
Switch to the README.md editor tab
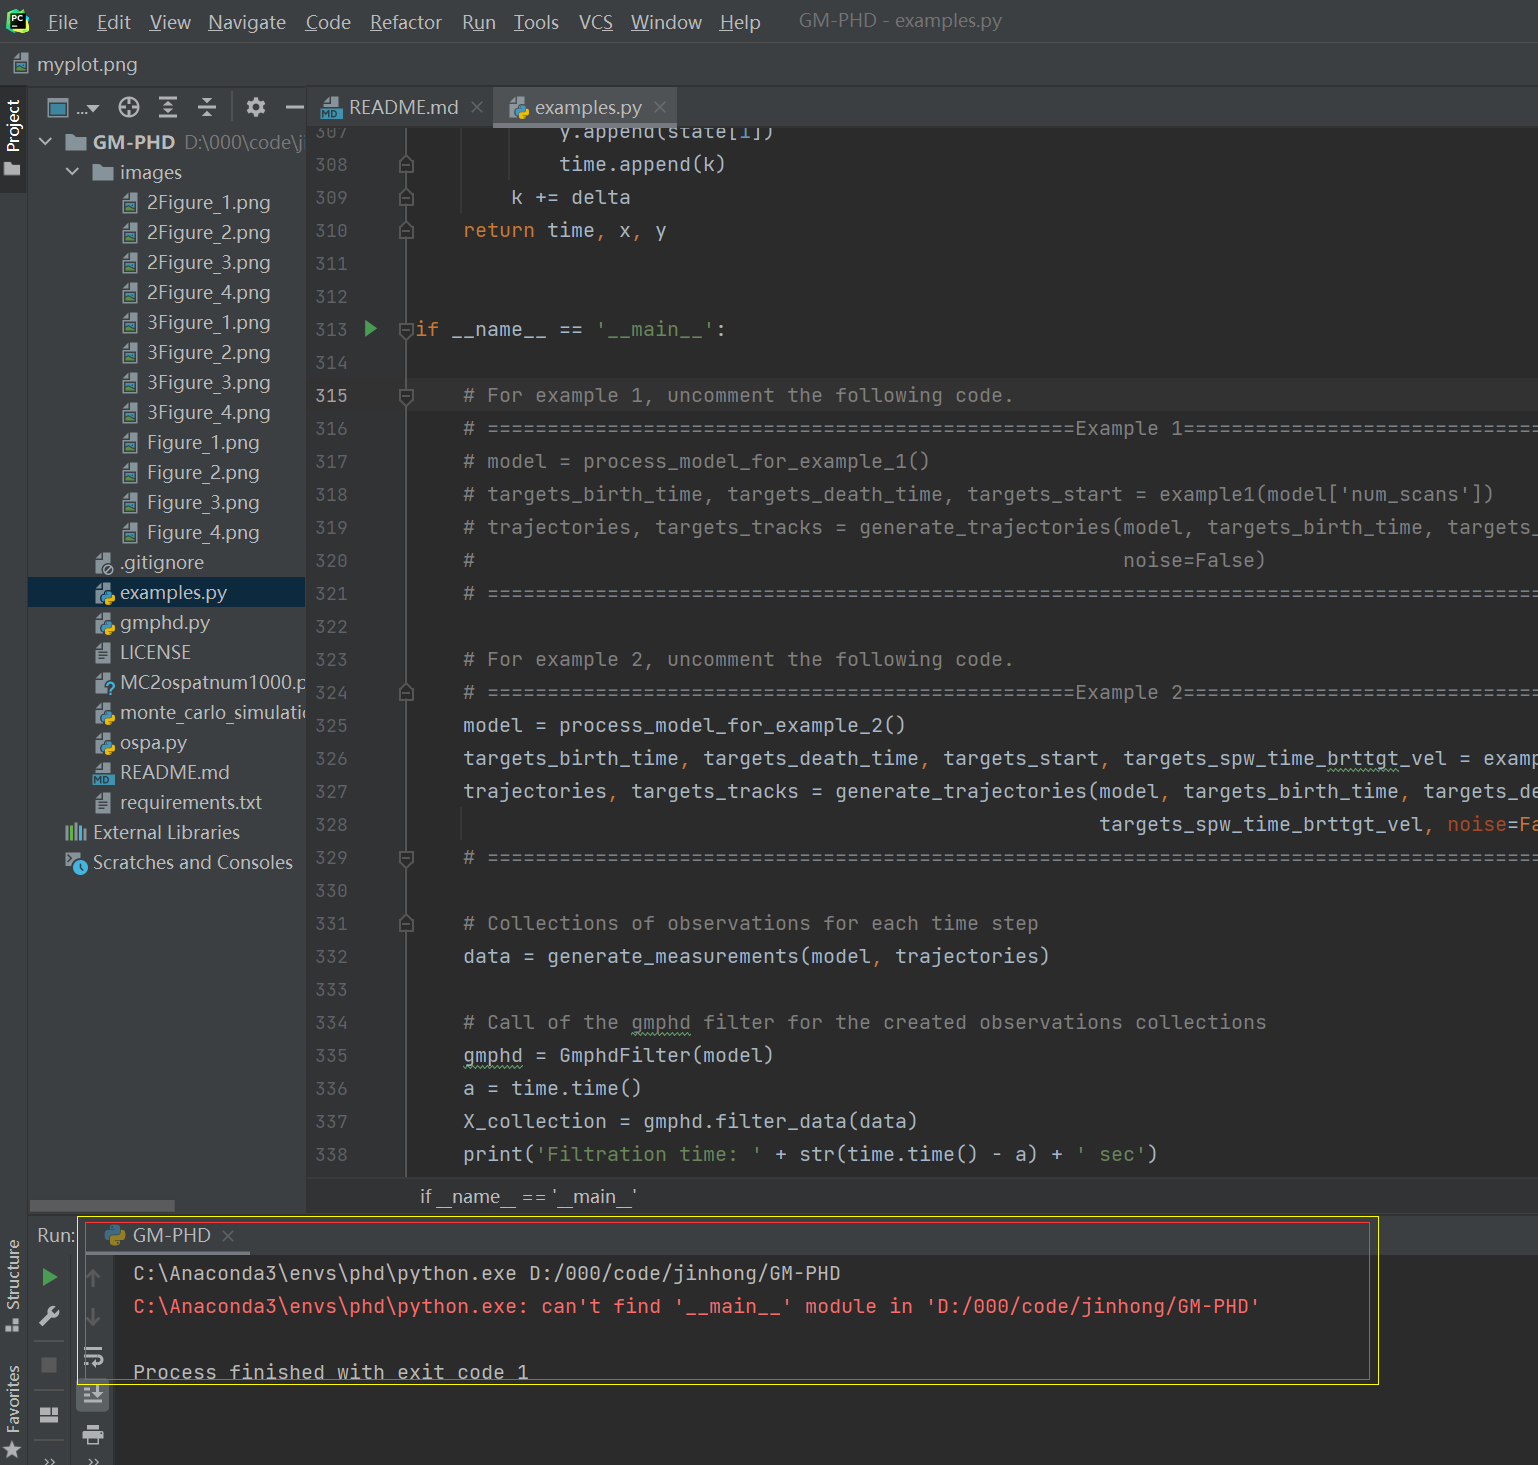pos(402,107)
